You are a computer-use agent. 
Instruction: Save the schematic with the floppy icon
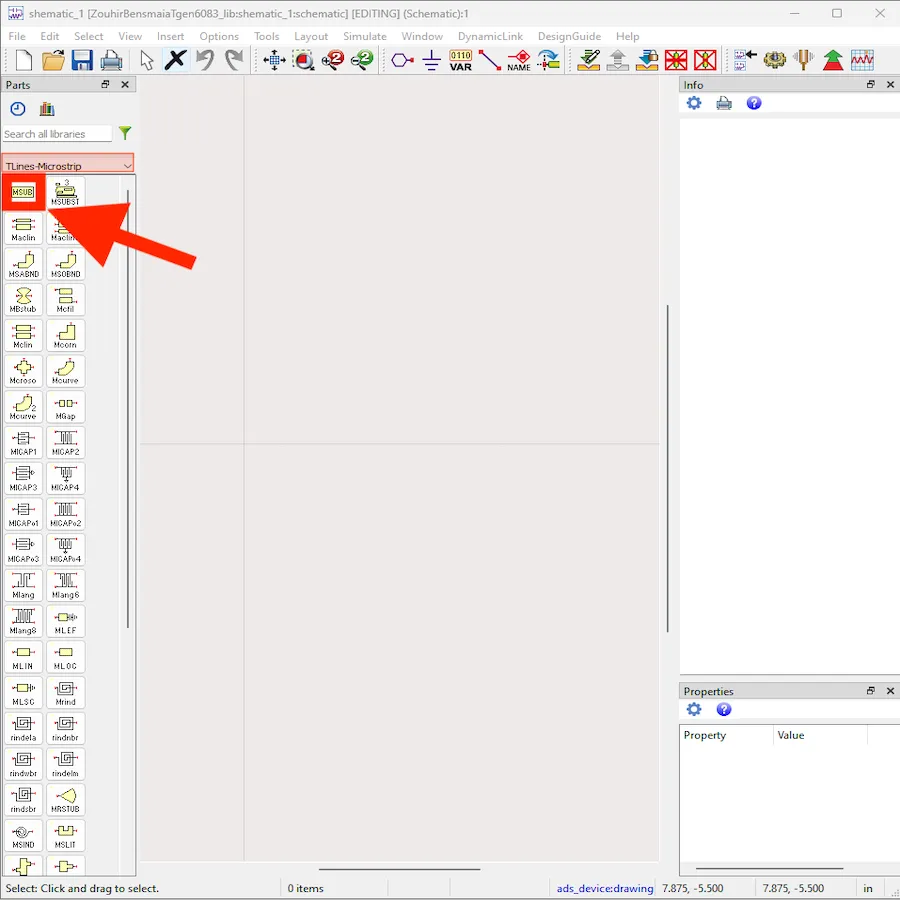tap(82, 60)
